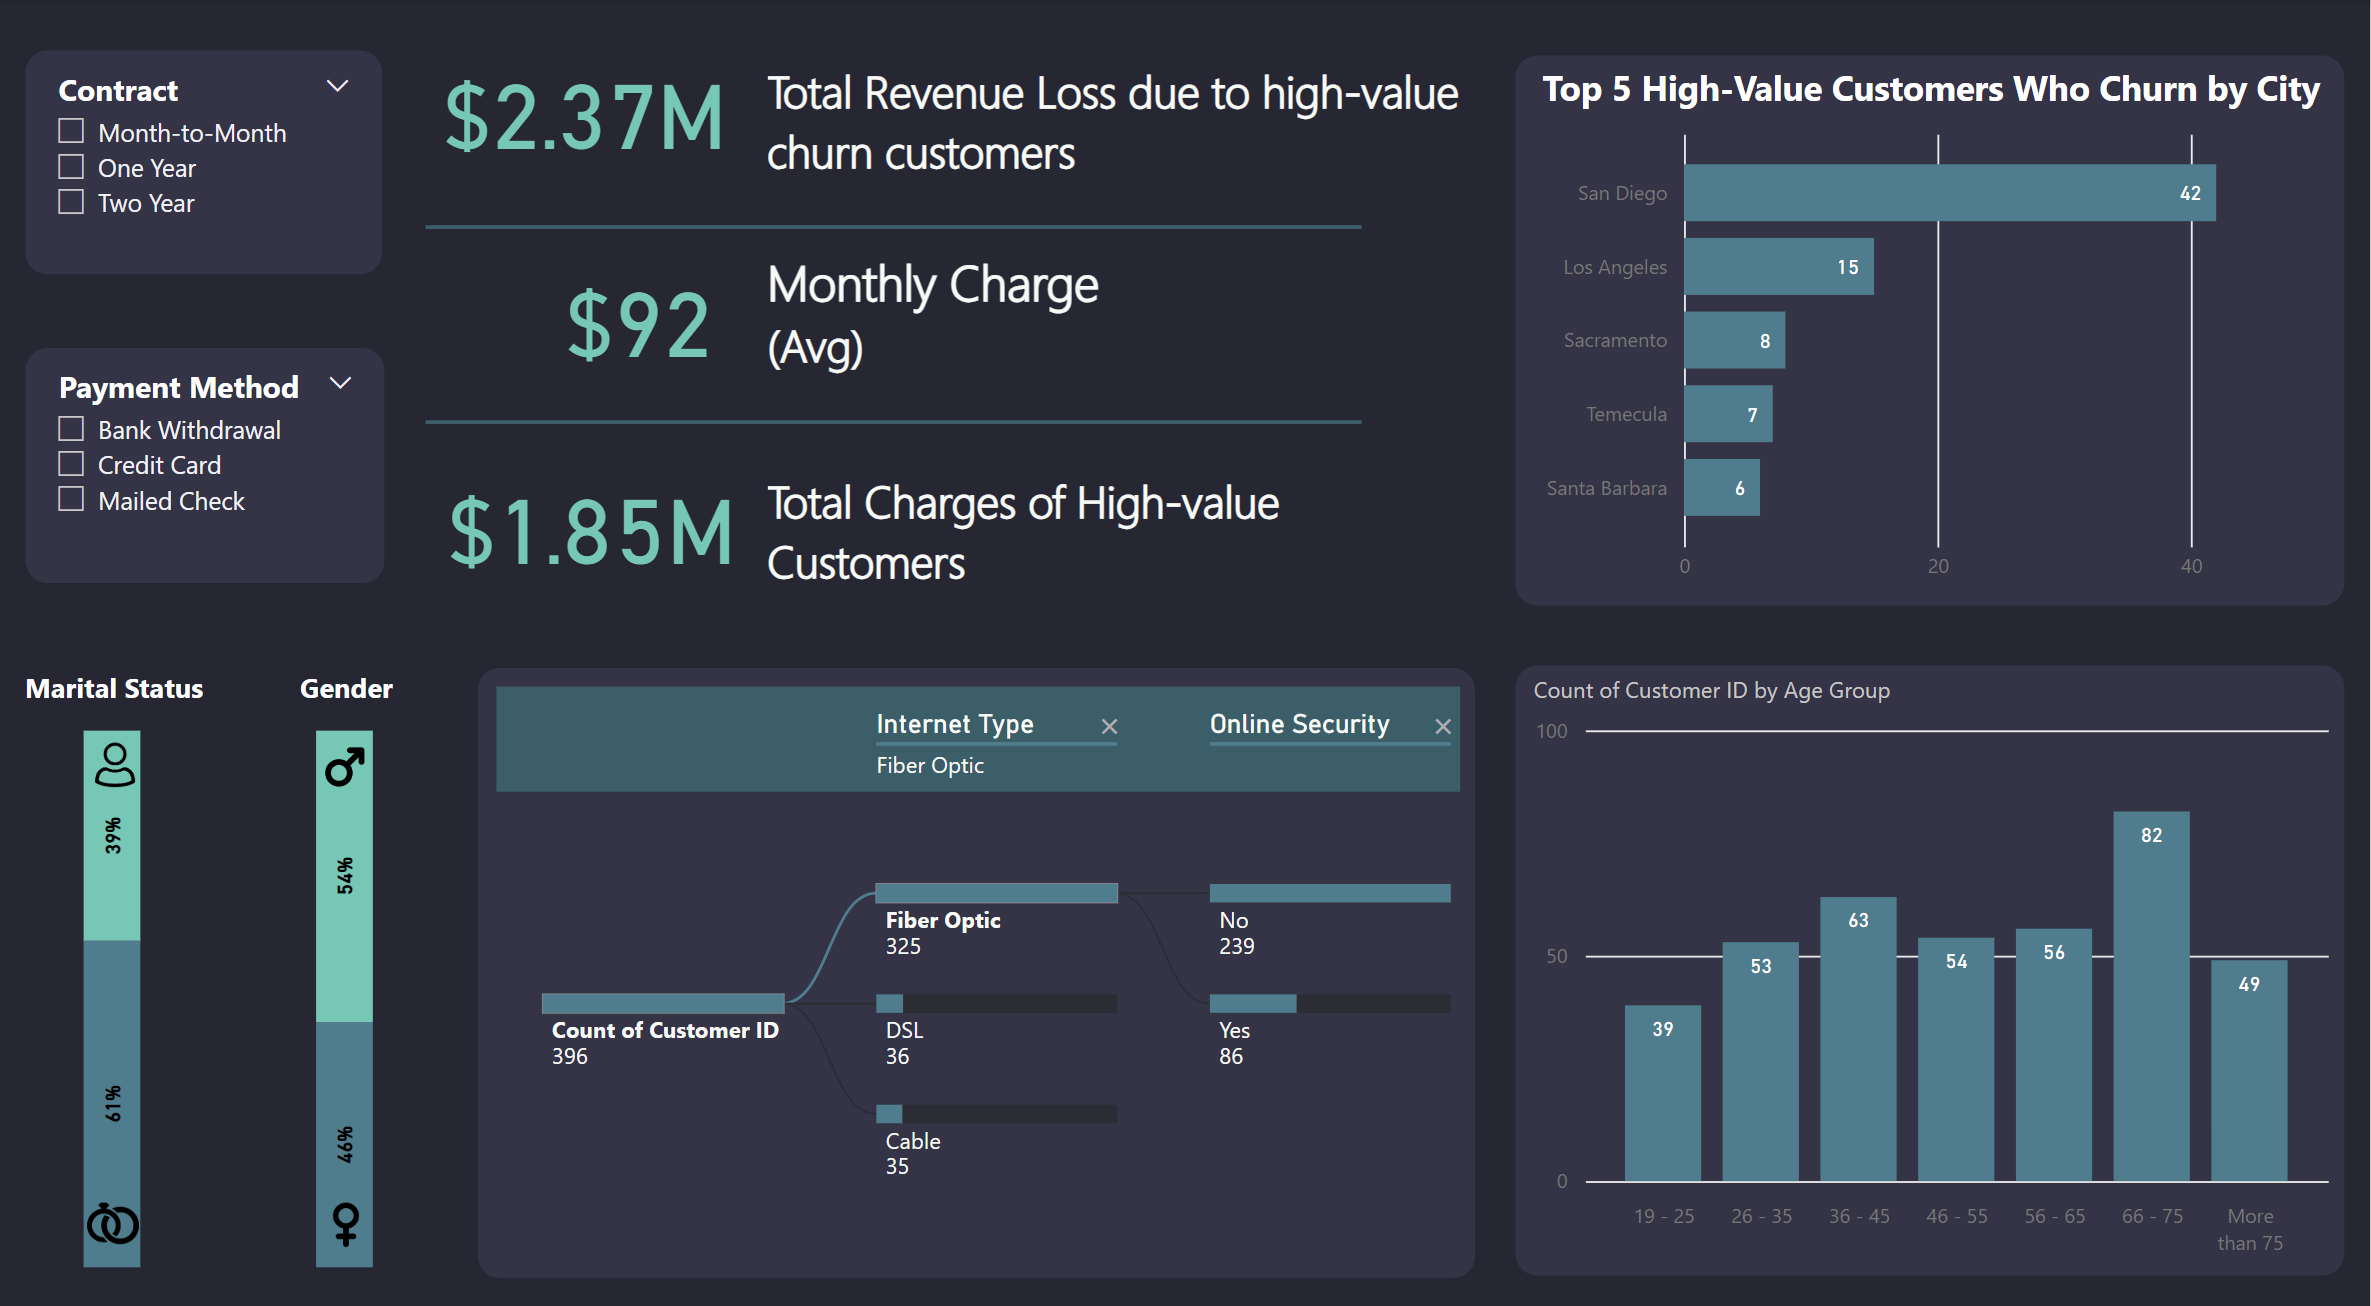Remove the Internet Type level with X
The width and height of the screenshot is (2371, 1306).
pos(1109,727)
